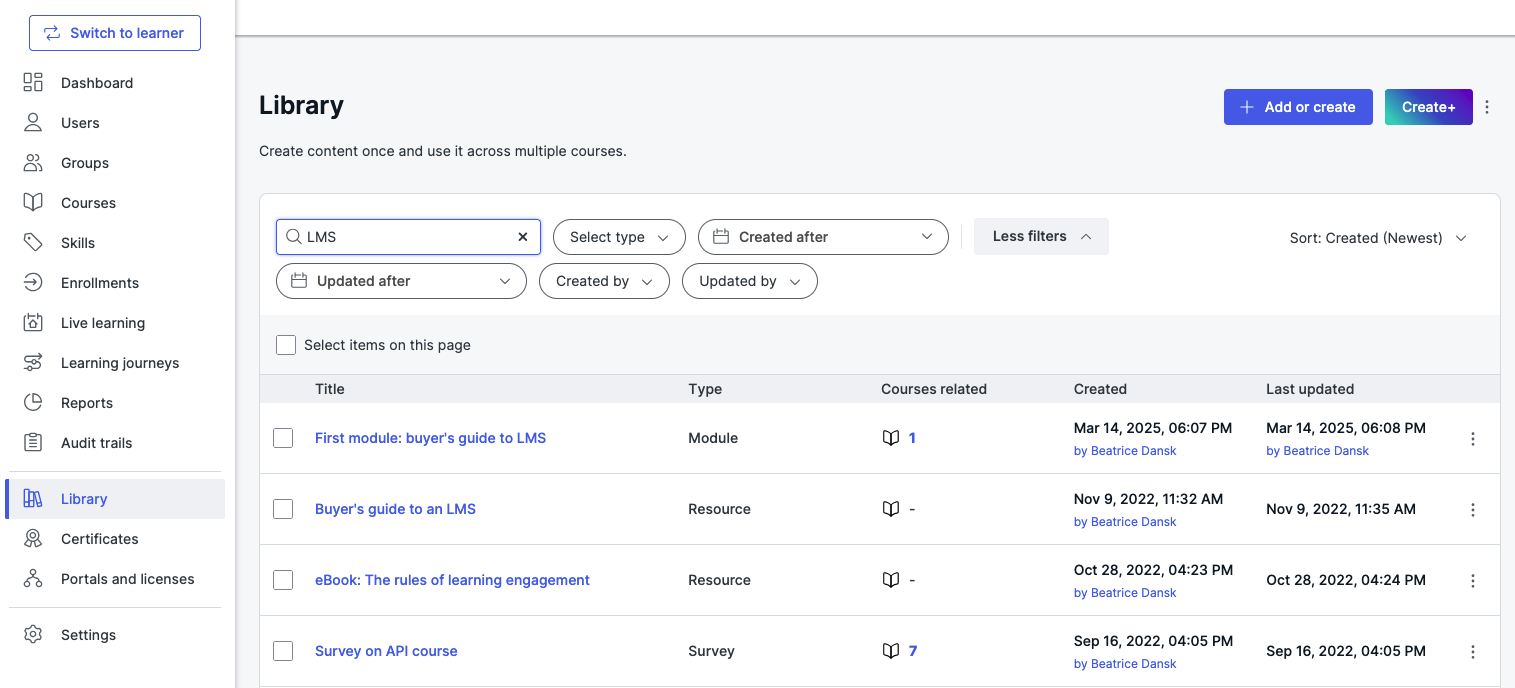Open row menu for First module buyer's guide
This screenshot has height=688, width=1515.
pos(1472,439)
